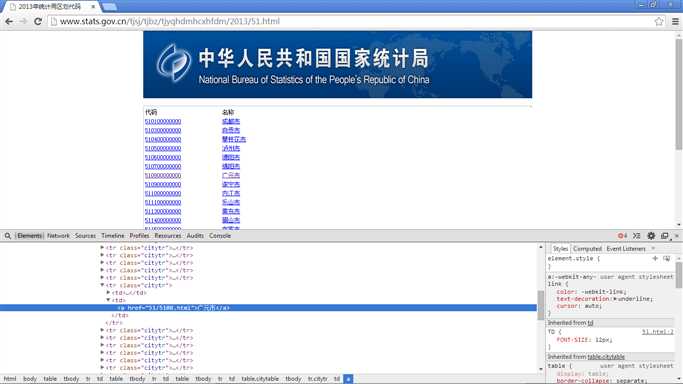The image size is (683, 384).
Task: Open the 乐山市 city link
Action: pos(231,202)
